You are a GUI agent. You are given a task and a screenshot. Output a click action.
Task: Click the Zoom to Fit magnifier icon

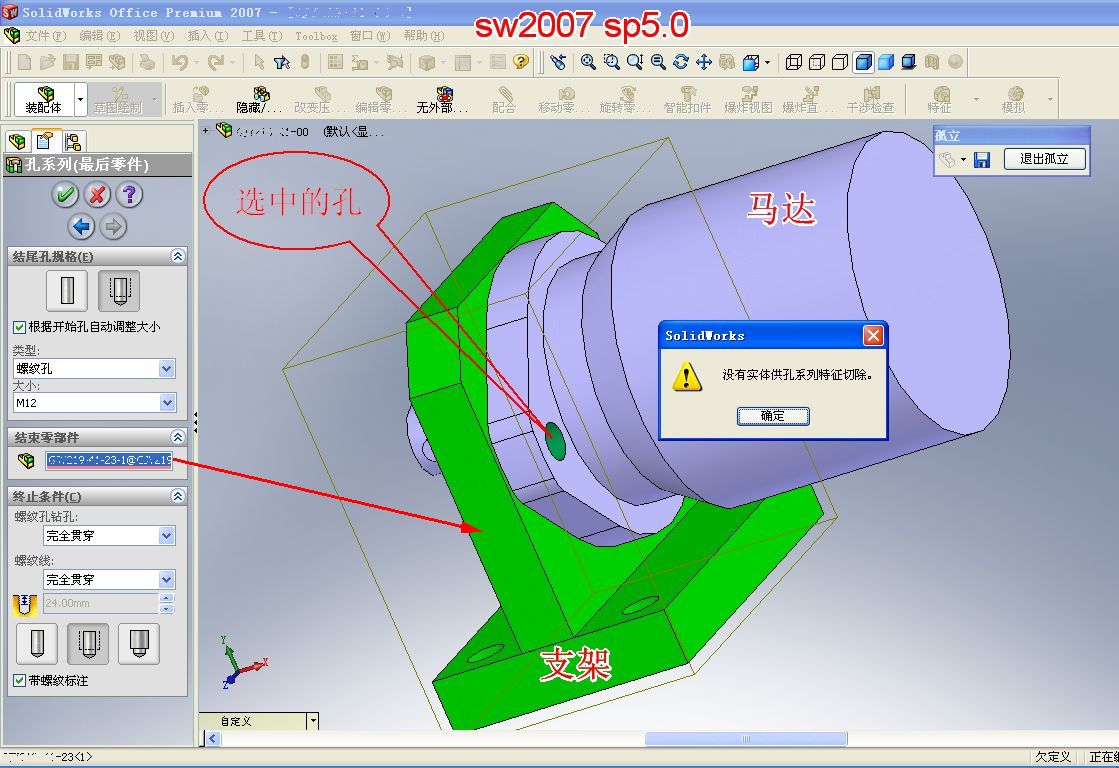pos(588,62)
